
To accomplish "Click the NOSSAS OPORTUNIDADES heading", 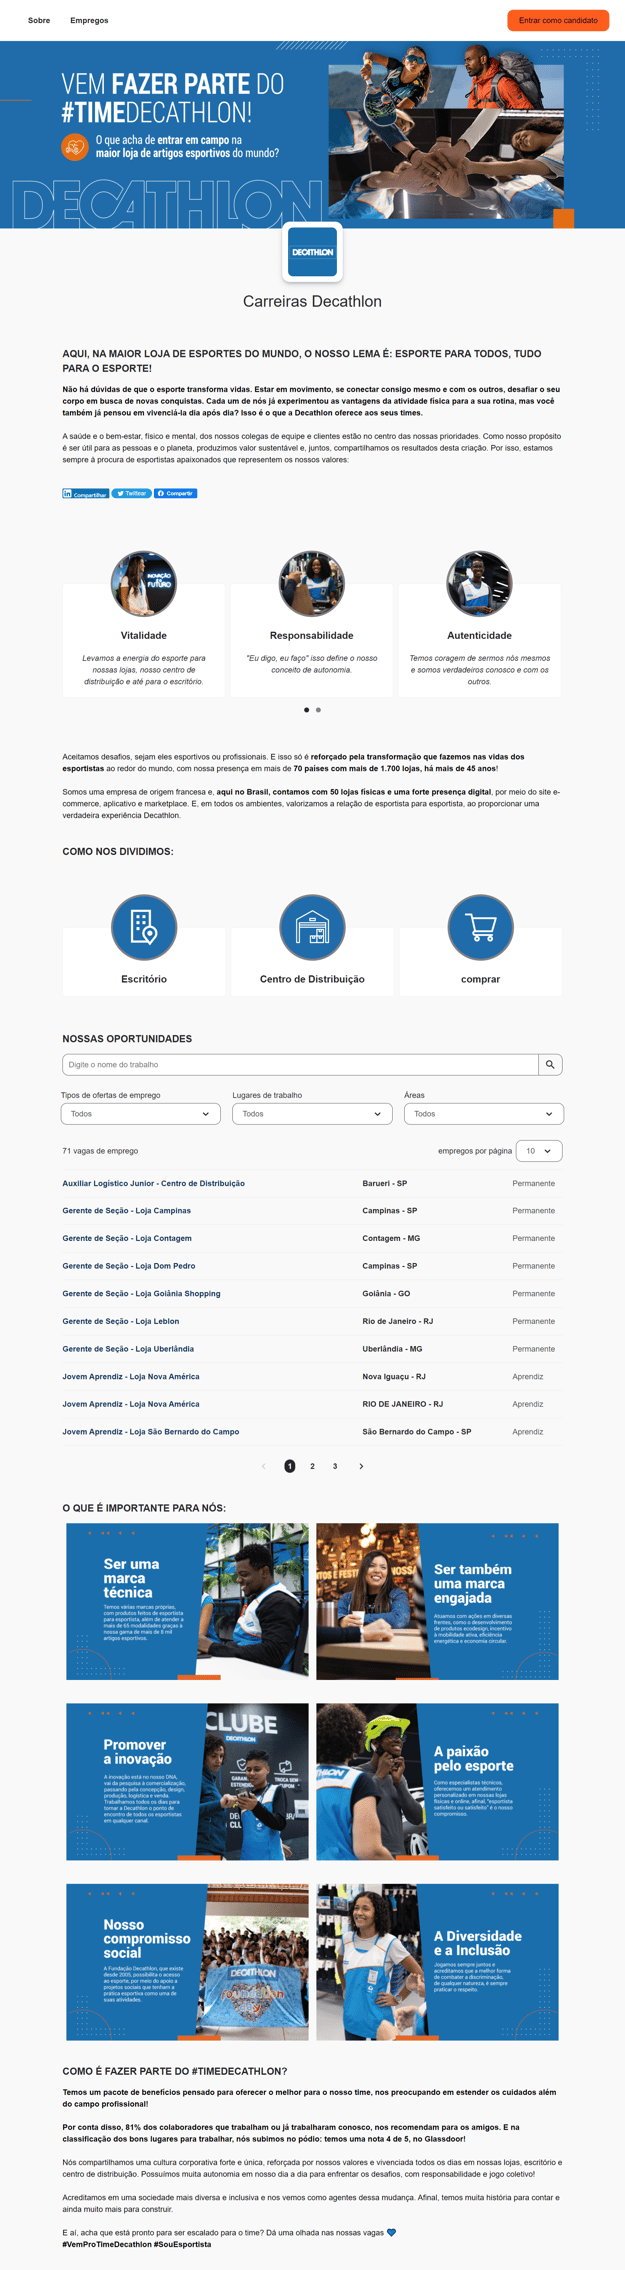I will coord(127,1039).
